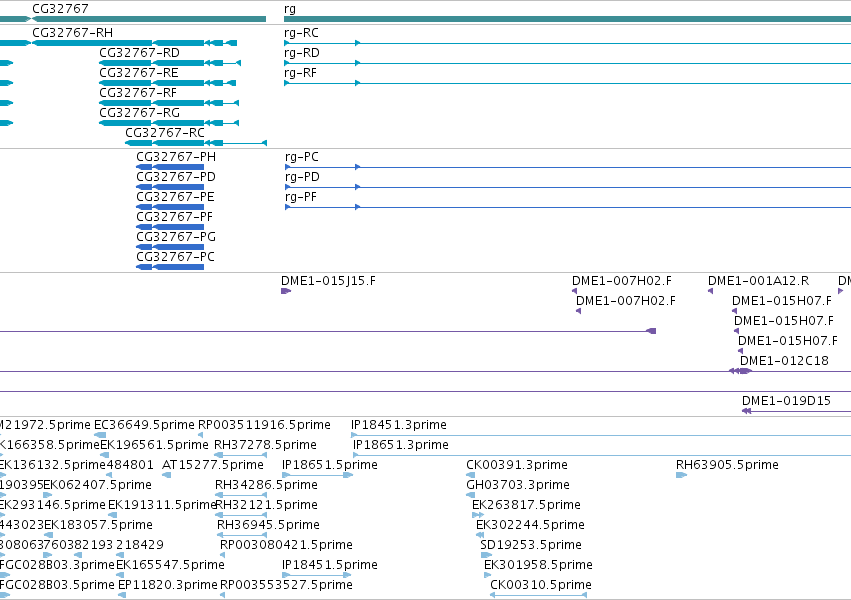
Task: Select the EK301958.5prime EST label
Action: pyautogui.click(x=538, y=565)
